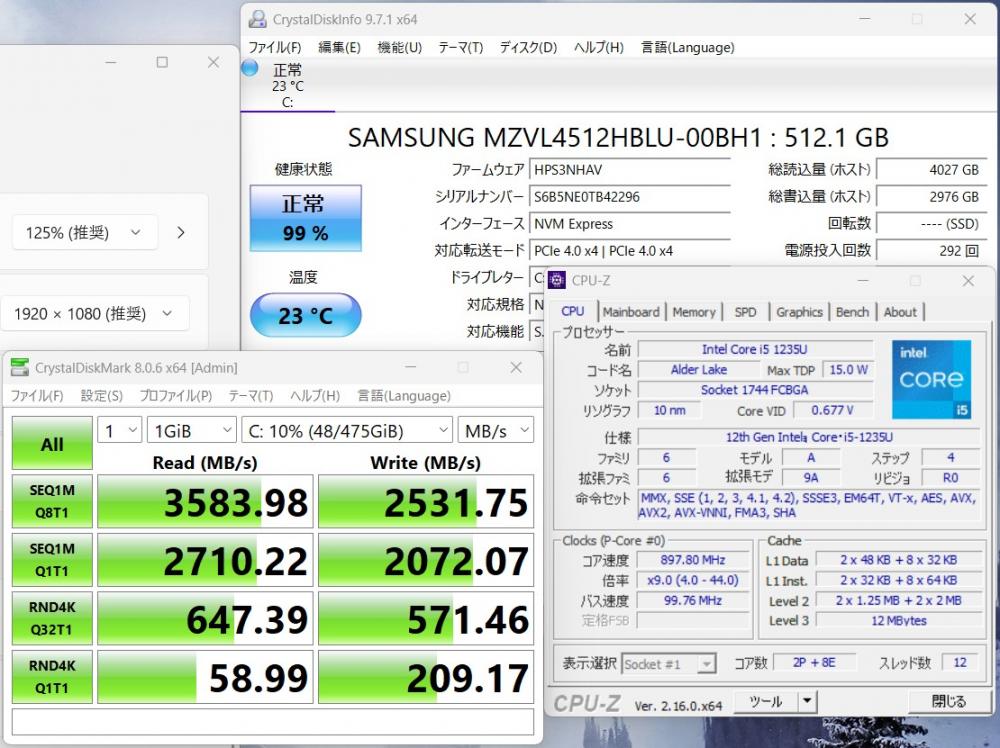Image resolution: width=1000 pixels, height=748 pixels.
Task: Run All benchmarks in CrystalDiskMark
Action: (x=52, y=444)
